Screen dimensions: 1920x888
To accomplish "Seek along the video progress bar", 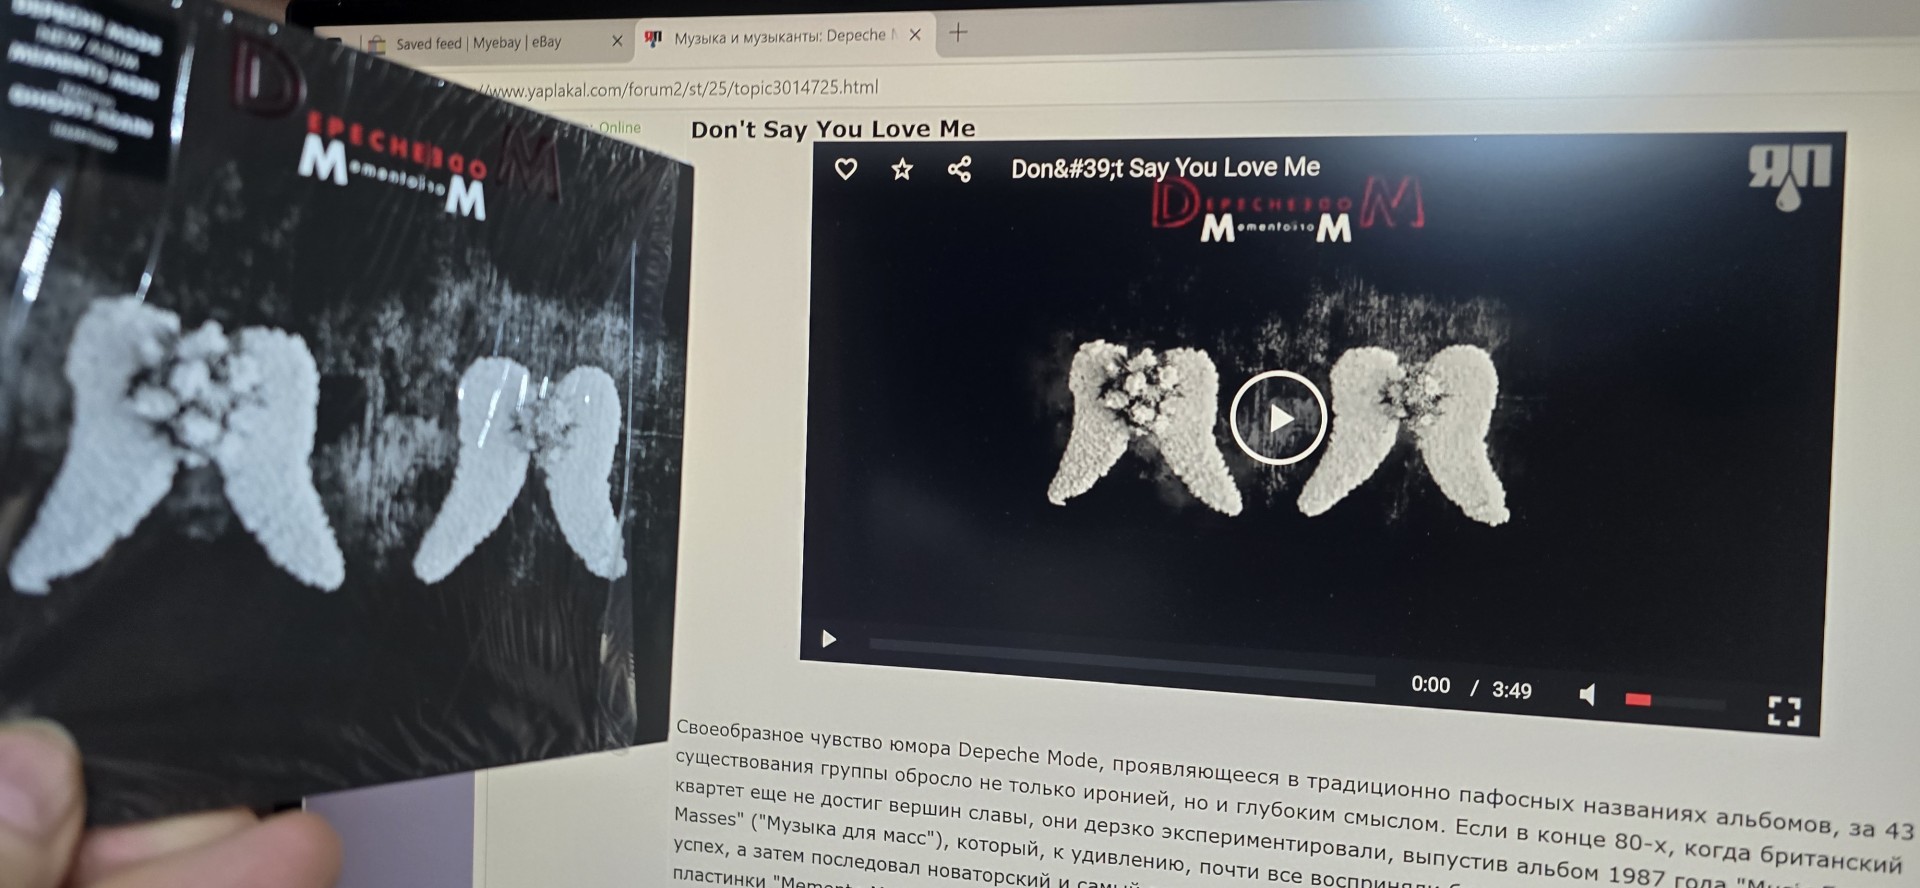I will click(x=1122, y=662).
